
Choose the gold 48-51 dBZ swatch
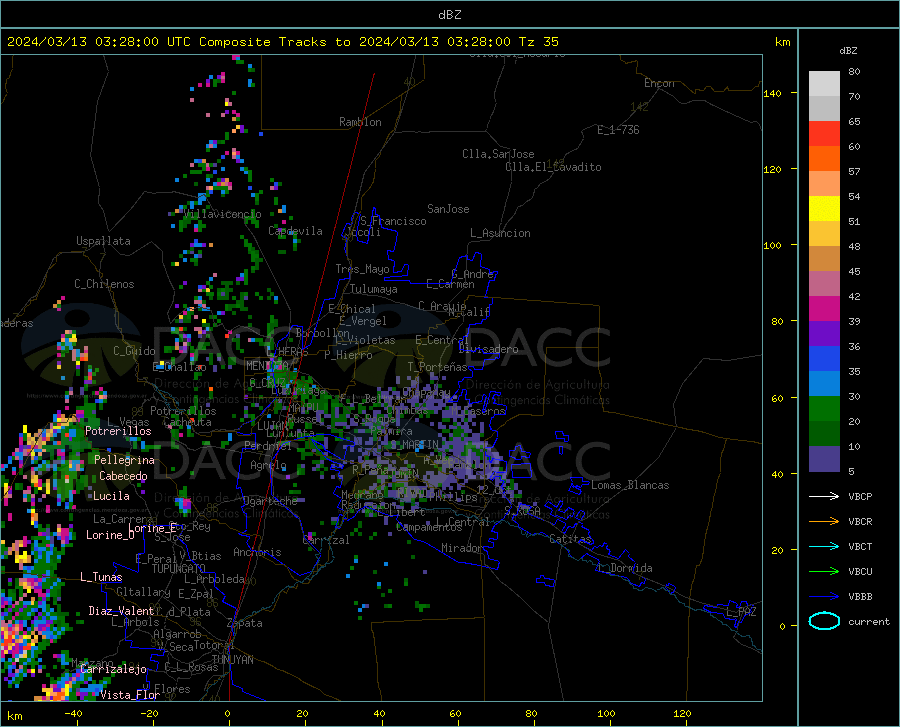(x=824, y=234)
